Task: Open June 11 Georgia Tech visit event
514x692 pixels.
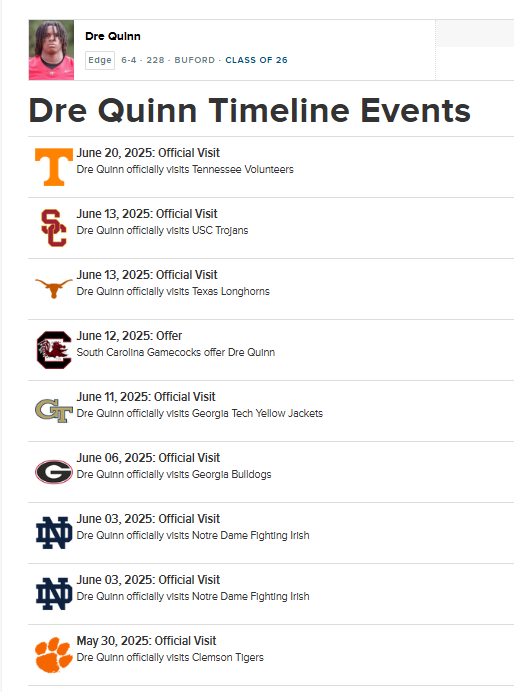Action: click(x=271, y=411)
